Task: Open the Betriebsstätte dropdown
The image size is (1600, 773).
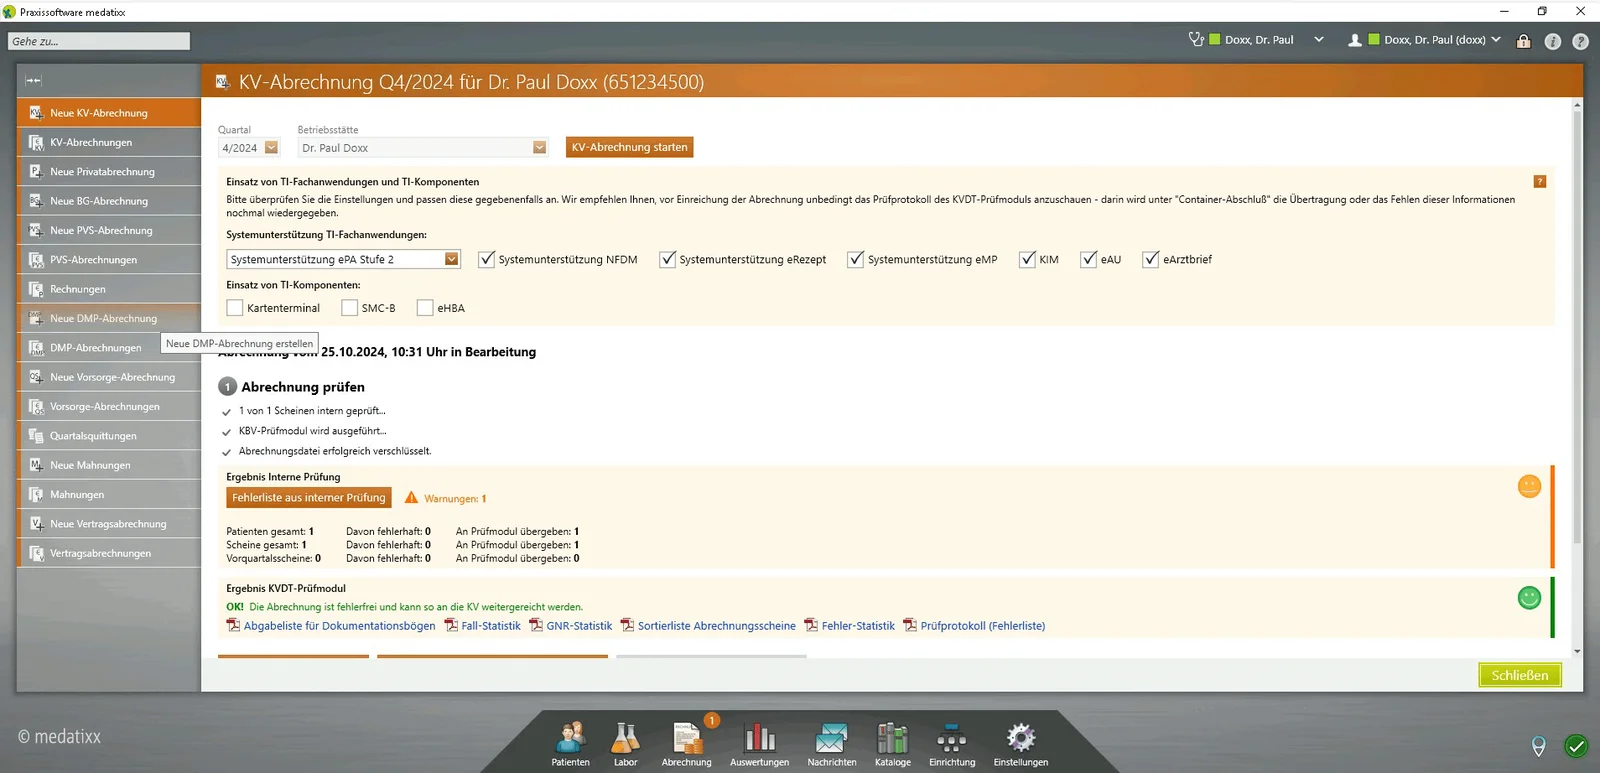Action: click(540, 148)
